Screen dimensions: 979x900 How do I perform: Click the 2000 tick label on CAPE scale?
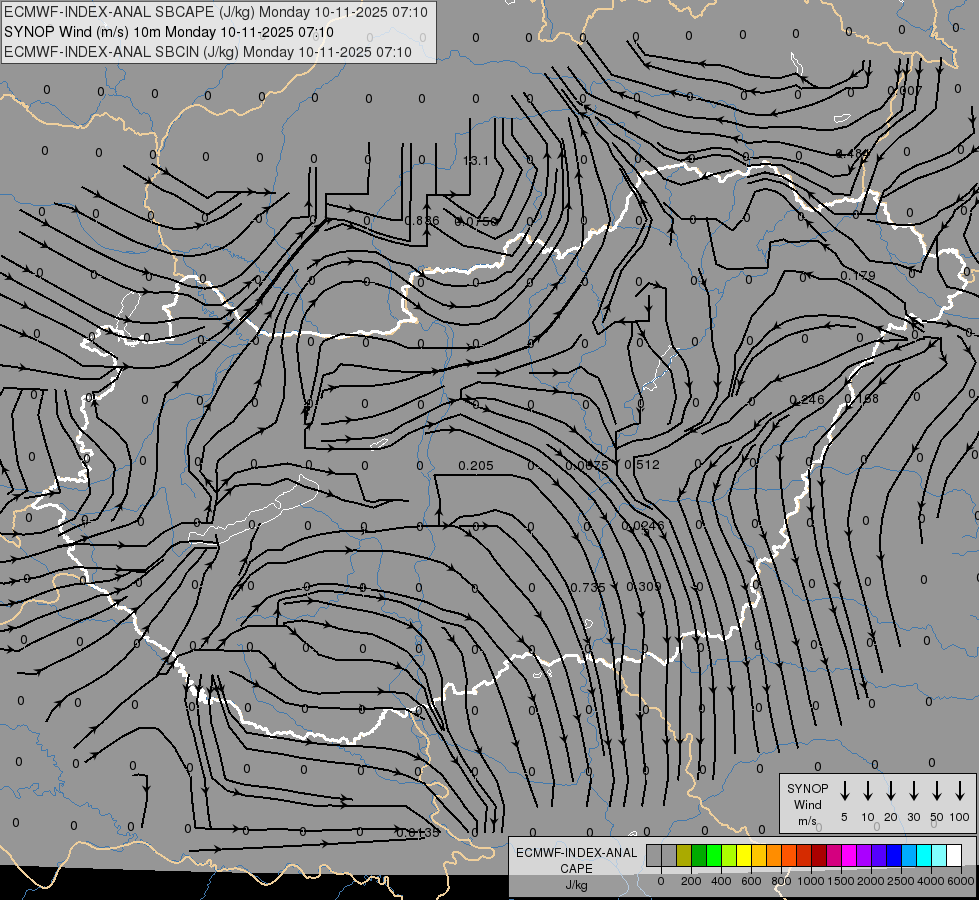[x=871, y=881]
